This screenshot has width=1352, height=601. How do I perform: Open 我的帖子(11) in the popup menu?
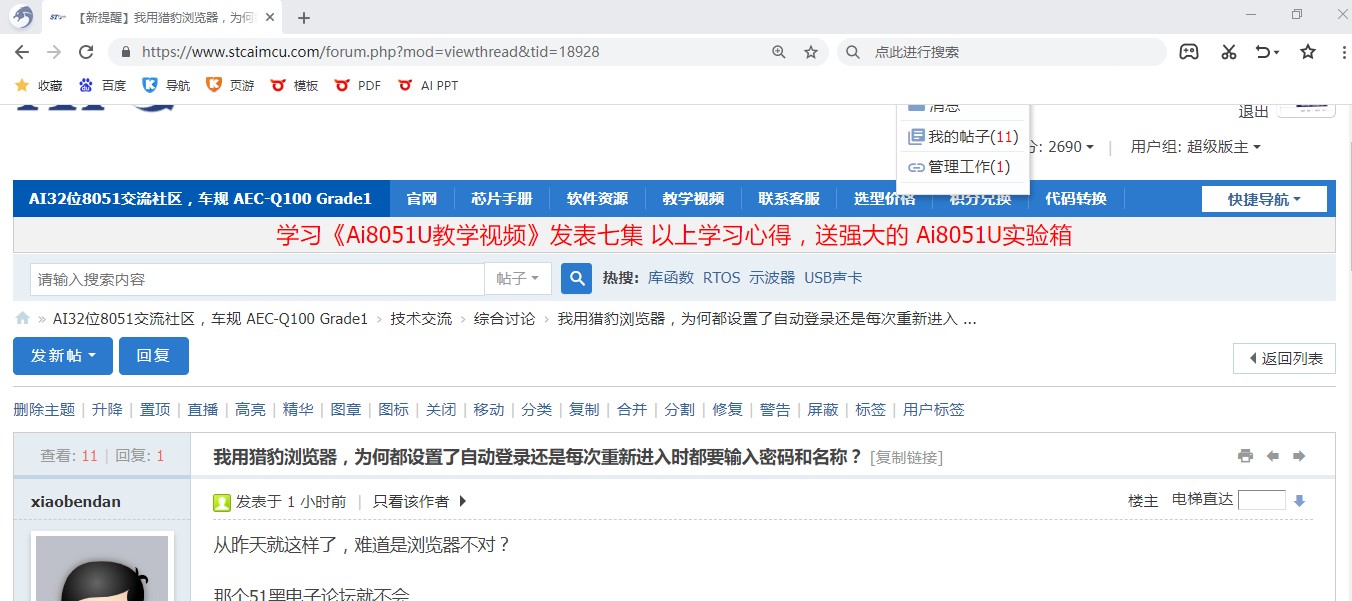pos(963,137)
